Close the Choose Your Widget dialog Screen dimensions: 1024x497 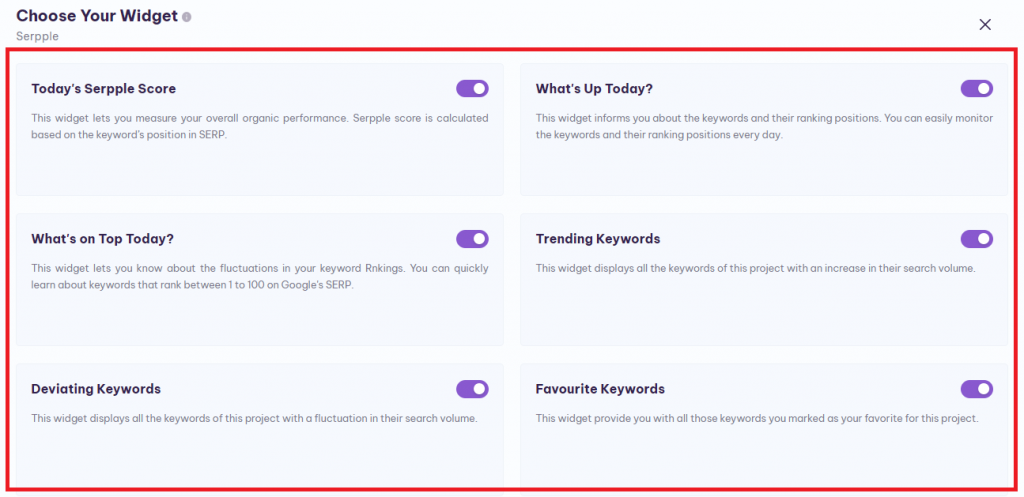coord(985,24)
